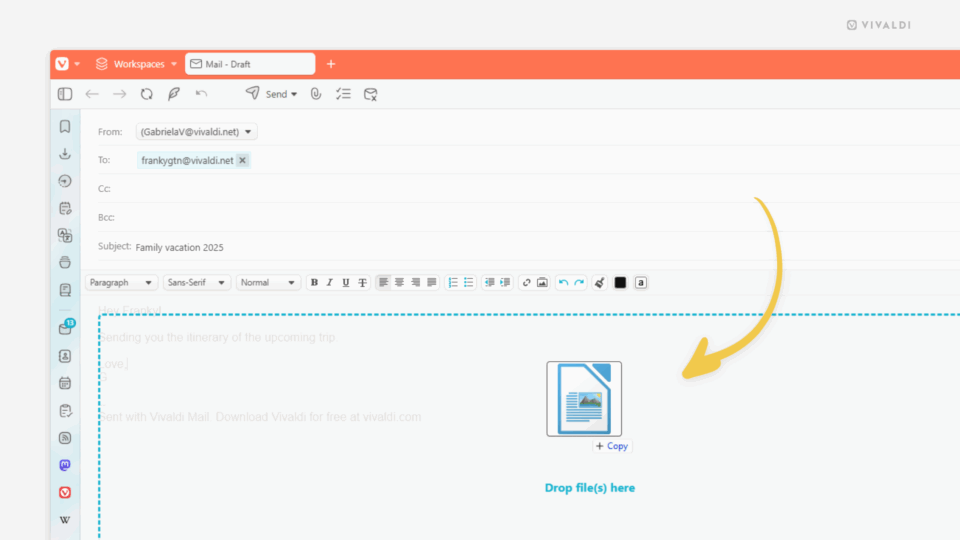Select the Mail - Draft tab
The width and height of the screenshot is (960, 540).
tap(250, 64)
